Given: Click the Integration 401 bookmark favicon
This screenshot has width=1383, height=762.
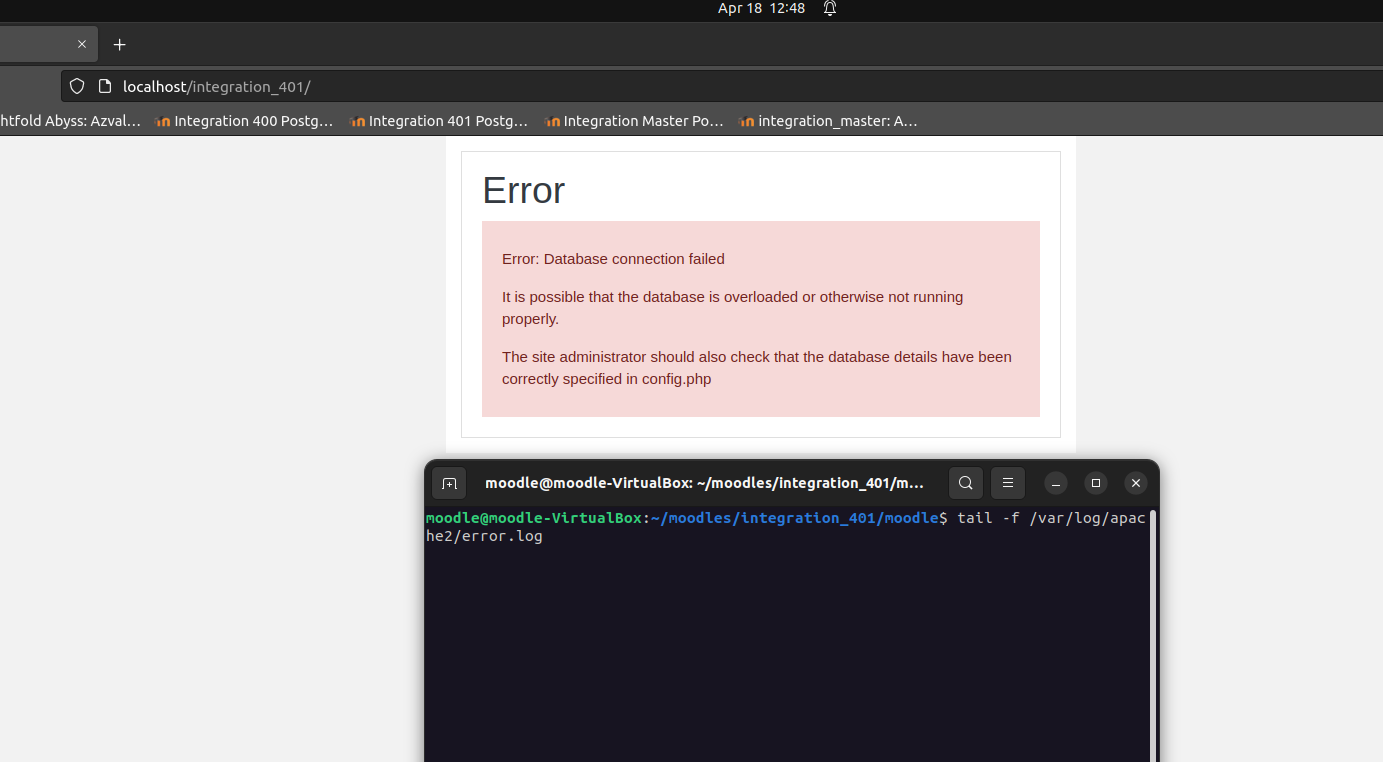Looking at the screenshot, I should (x=358, y=122).
